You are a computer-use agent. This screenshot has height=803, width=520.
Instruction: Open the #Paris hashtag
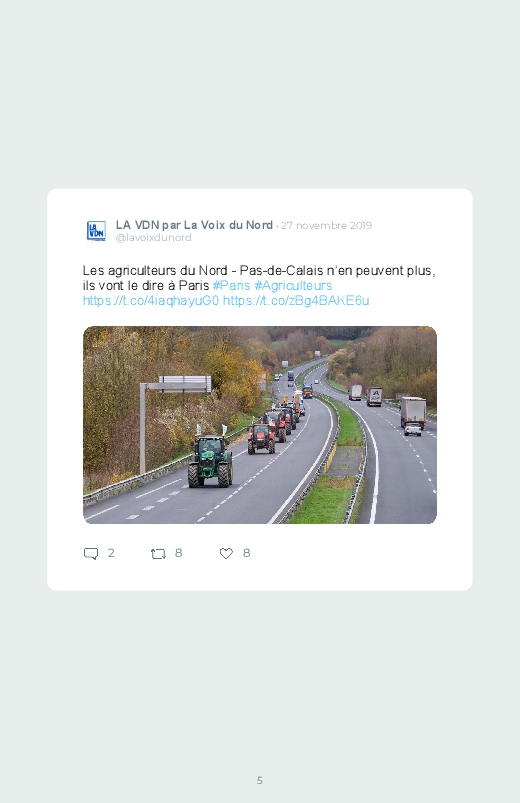click(232, 285)
